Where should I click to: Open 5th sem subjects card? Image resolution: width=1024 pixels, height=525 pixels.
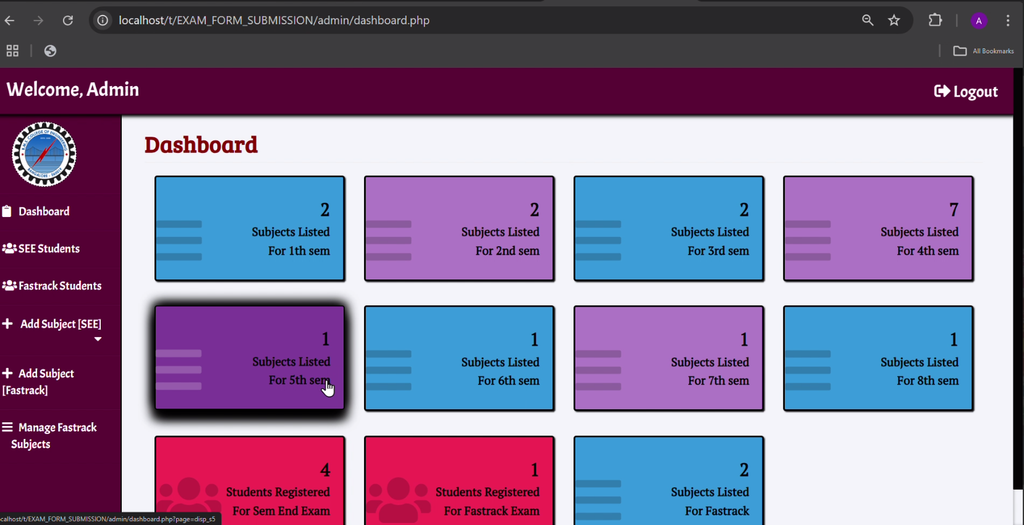(x=249, y=358)
